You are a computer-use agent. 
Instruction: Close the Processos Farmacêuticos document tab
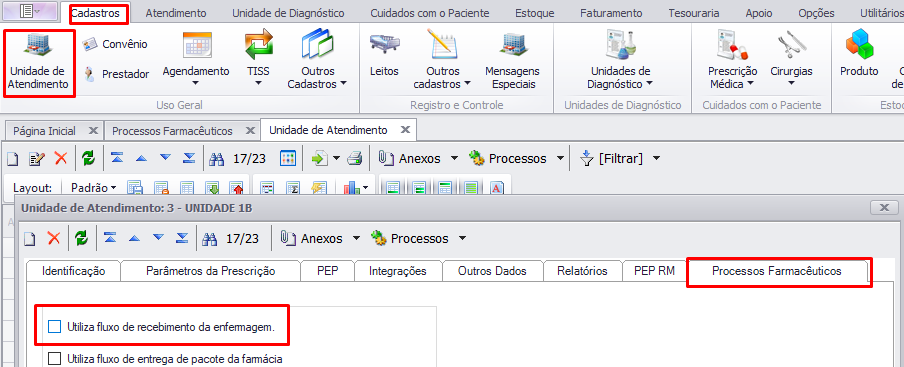pos(250,131)
